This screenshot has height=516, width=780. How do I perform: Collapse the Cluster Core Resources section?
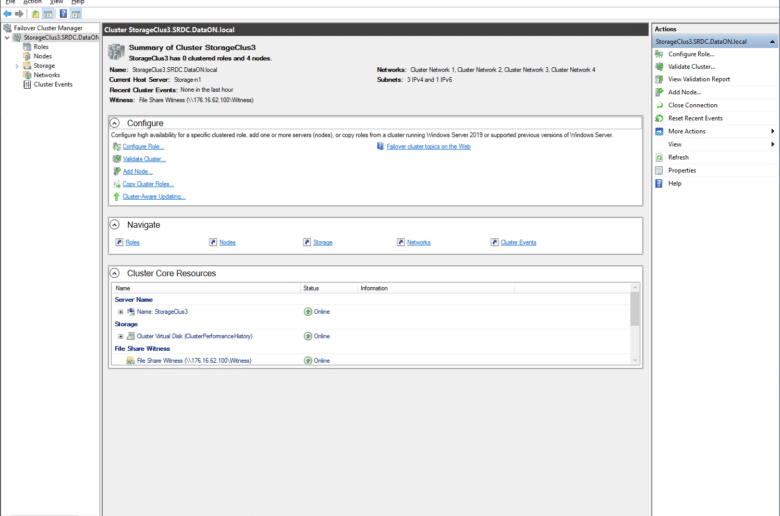pos(115,273)
